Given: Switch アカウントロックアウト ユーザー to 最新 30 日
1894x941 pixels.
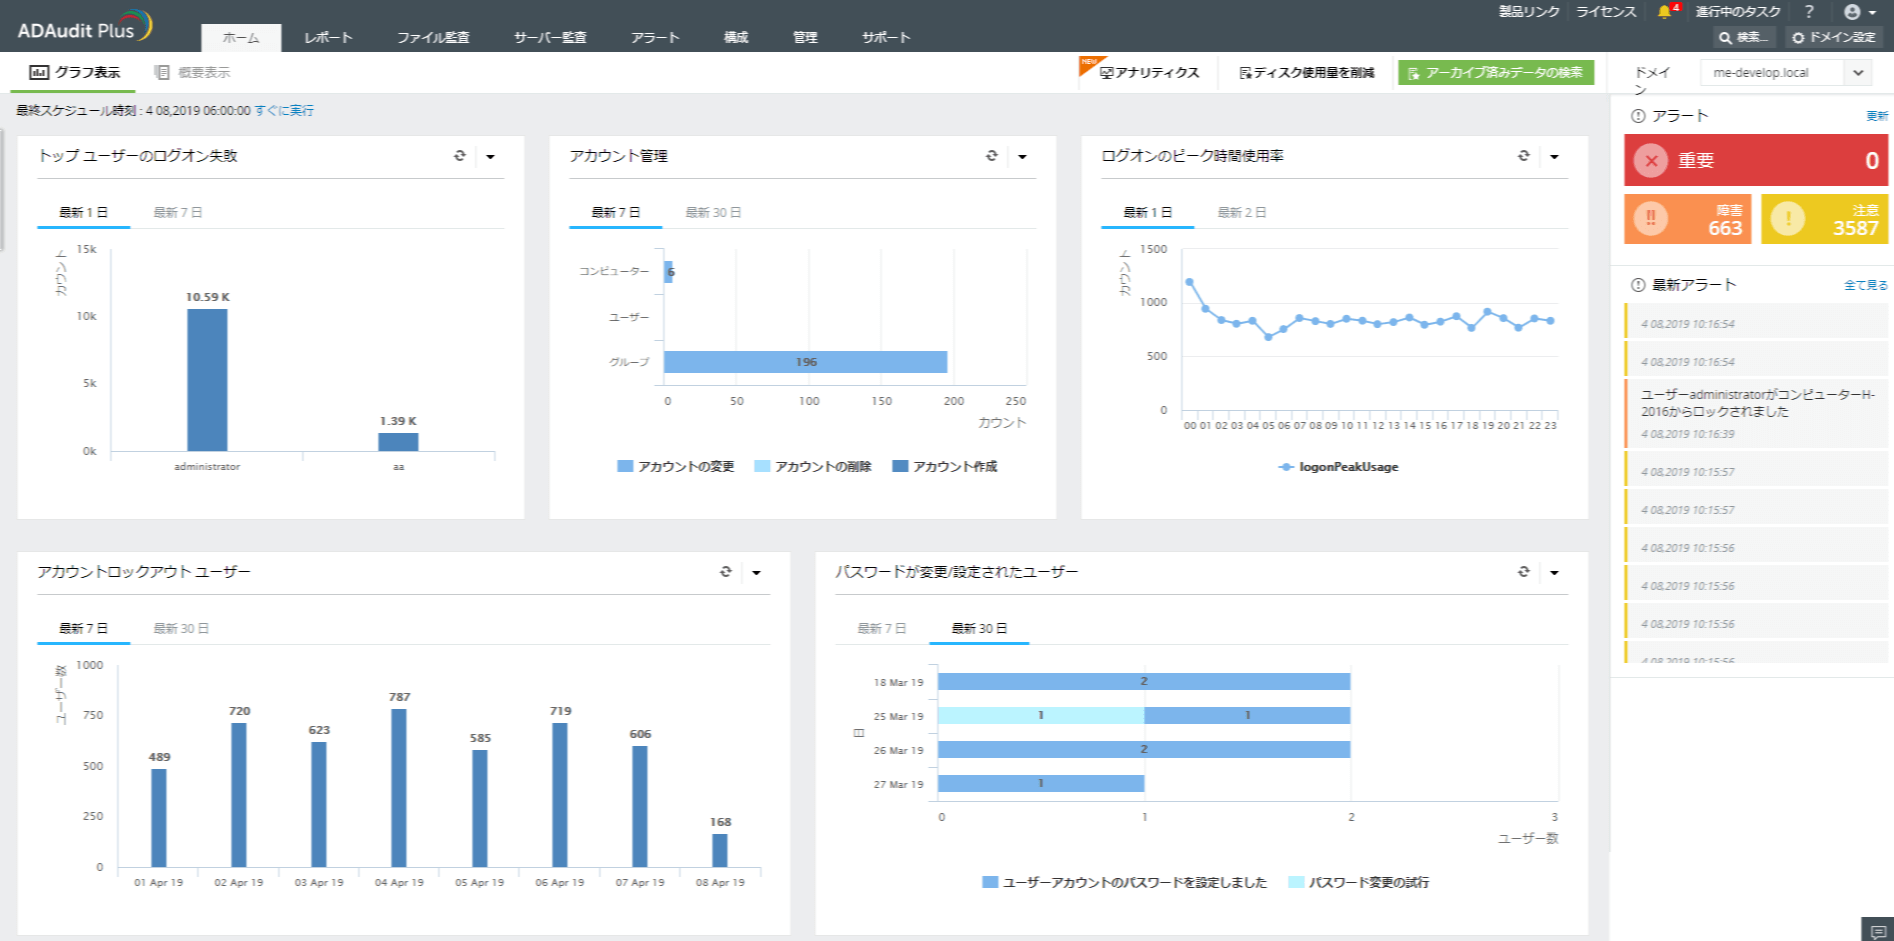Looking at the screenshot, I should tap(182, 628).
